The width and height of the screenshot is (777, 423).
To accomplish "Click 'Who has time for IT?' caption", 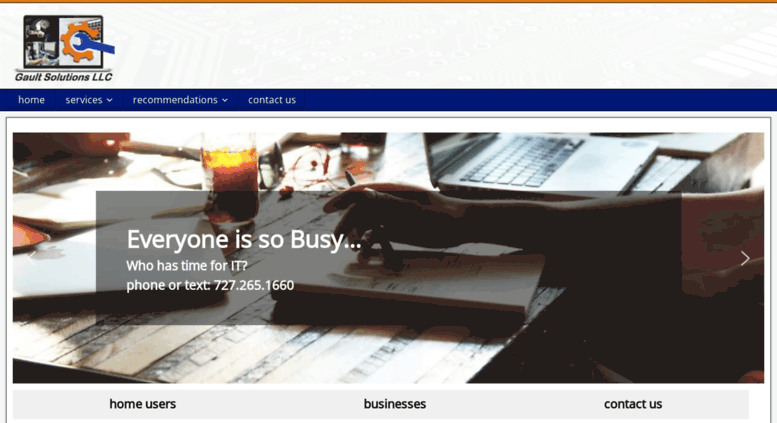I will click(x=187, y=266).
